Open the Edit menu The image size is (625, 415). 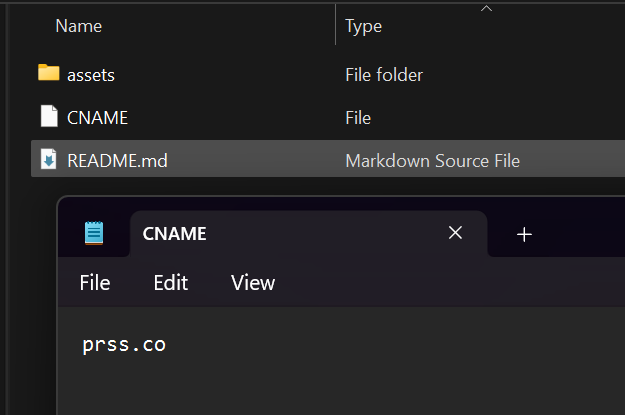171,283
